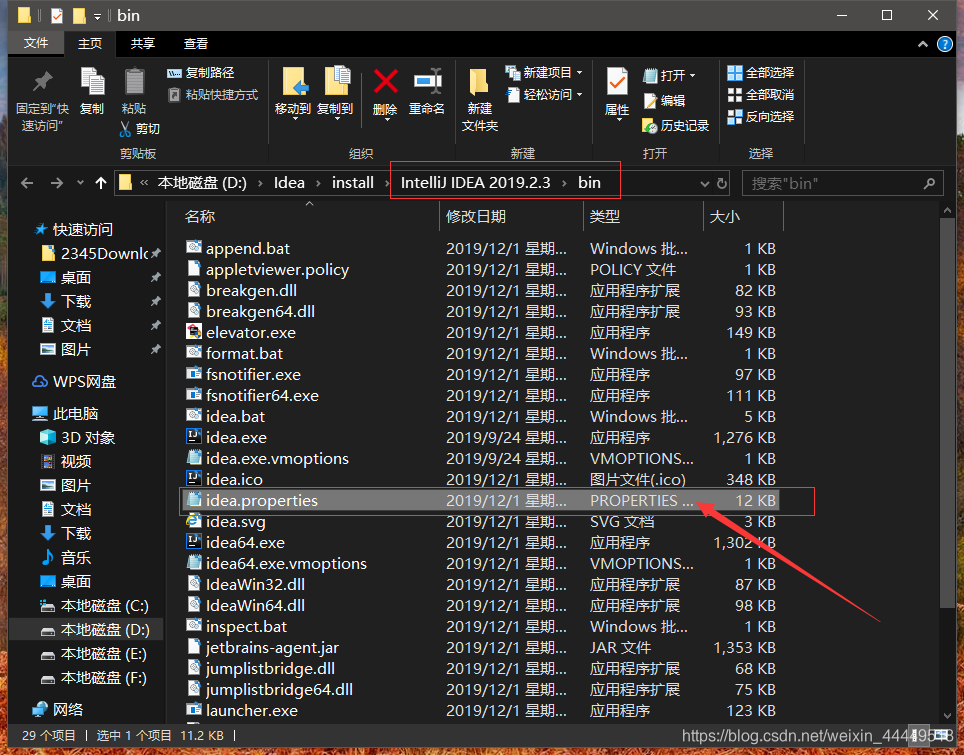
Task: Switch to the Share (共享) tab
Action: [143, 44]
